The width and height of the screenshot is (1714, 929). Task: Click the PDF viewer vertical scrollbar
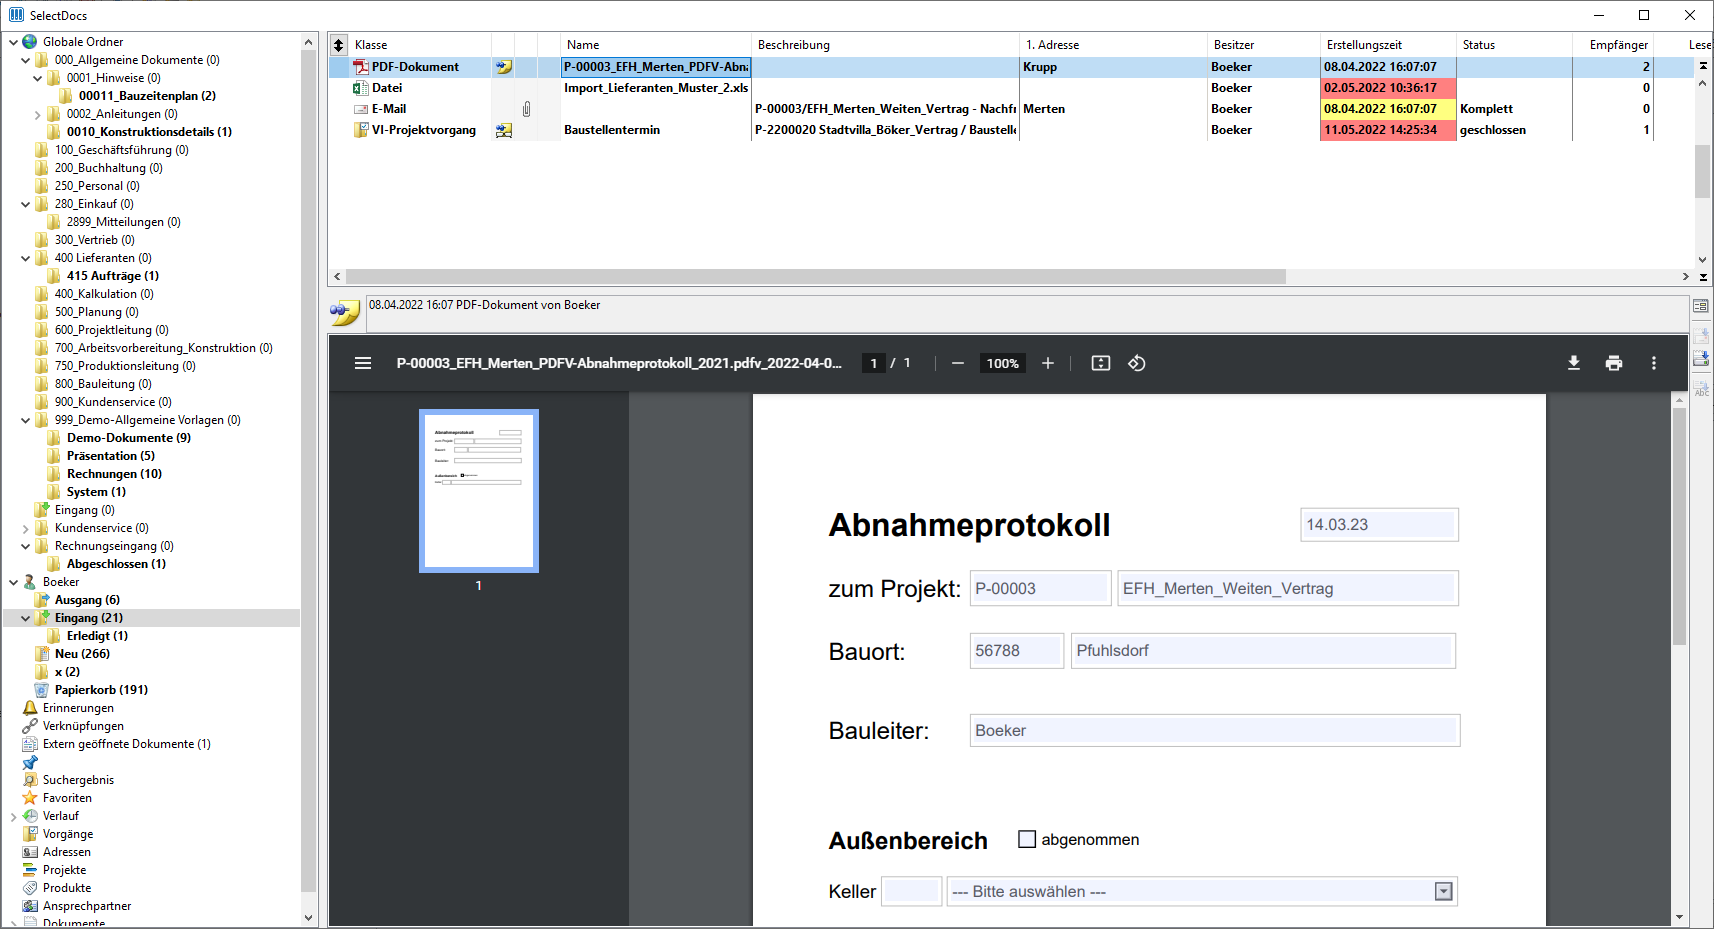point(1679,525)
